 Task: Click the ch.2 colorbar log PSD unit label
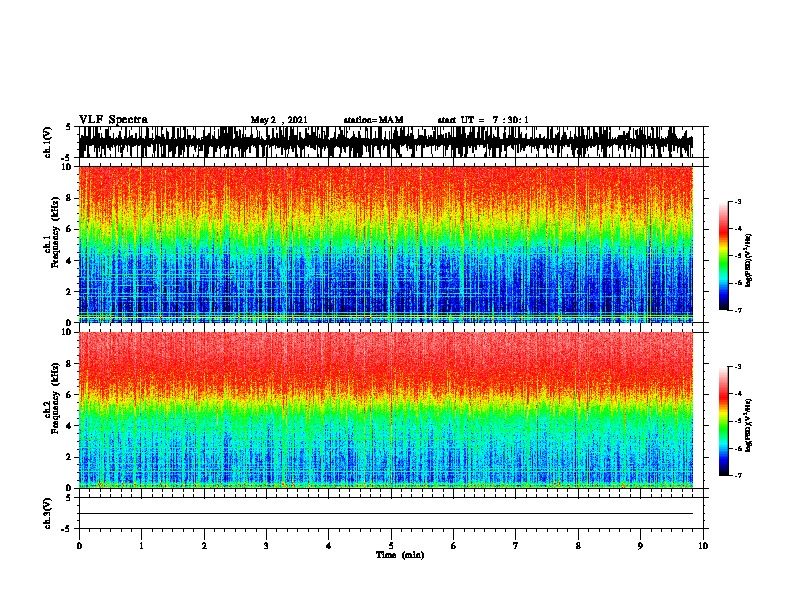[x=749, y=424]
